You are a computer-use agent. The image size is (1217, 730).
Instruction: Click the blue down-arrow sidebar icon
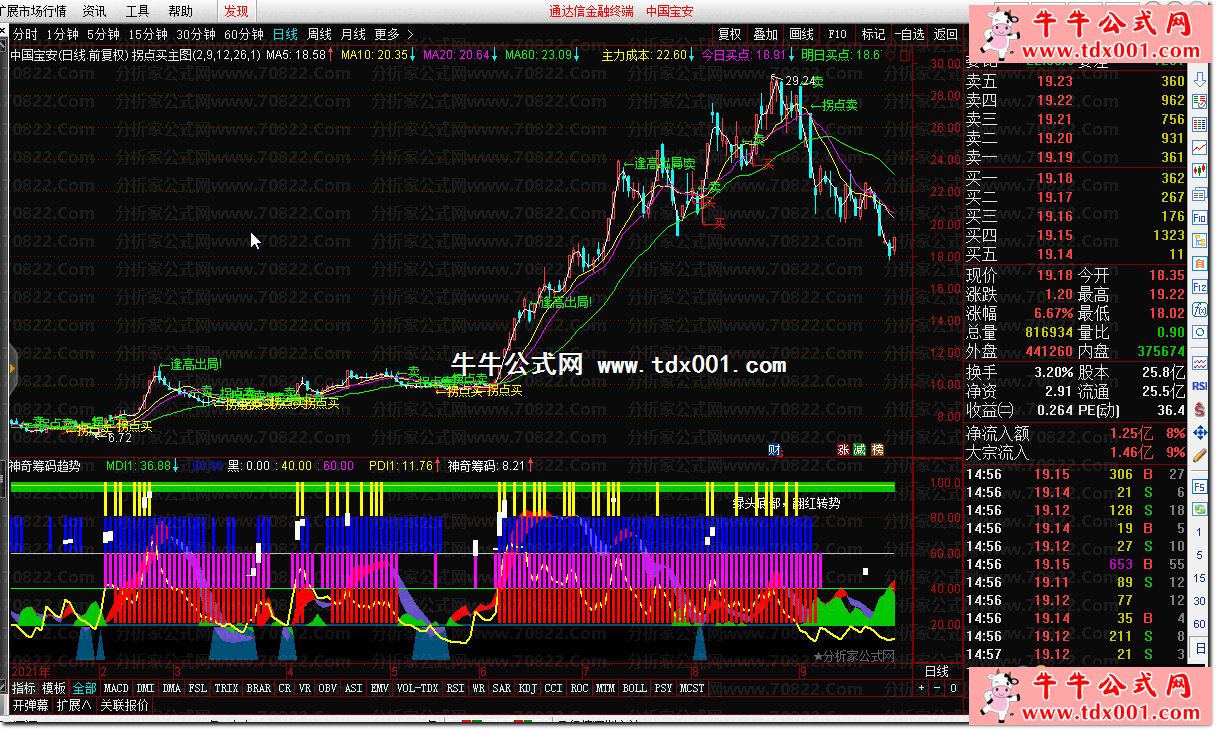coord(1200,79)
